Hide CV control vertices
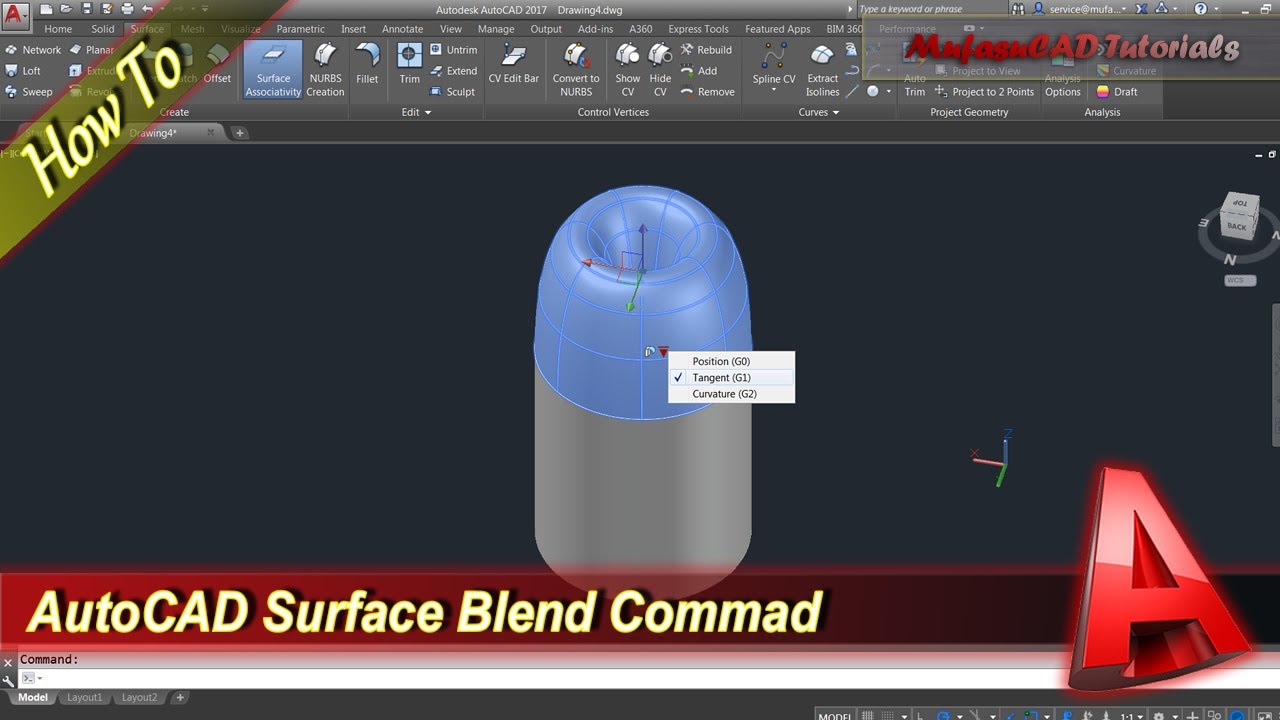This screenshot has height=720, width=1280. coord(660,70)
